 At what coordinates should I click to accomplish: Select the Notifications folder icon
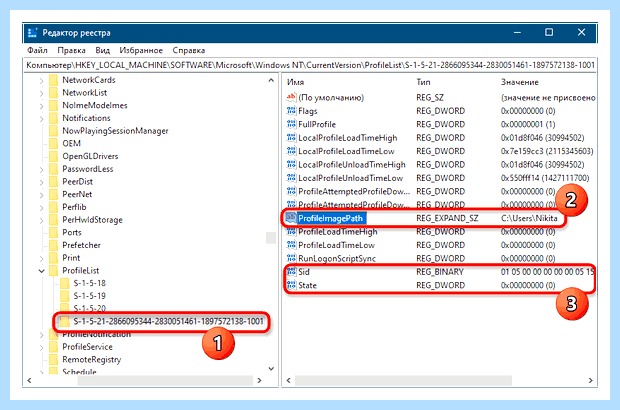pyautogui.click(x=53, y=118)
